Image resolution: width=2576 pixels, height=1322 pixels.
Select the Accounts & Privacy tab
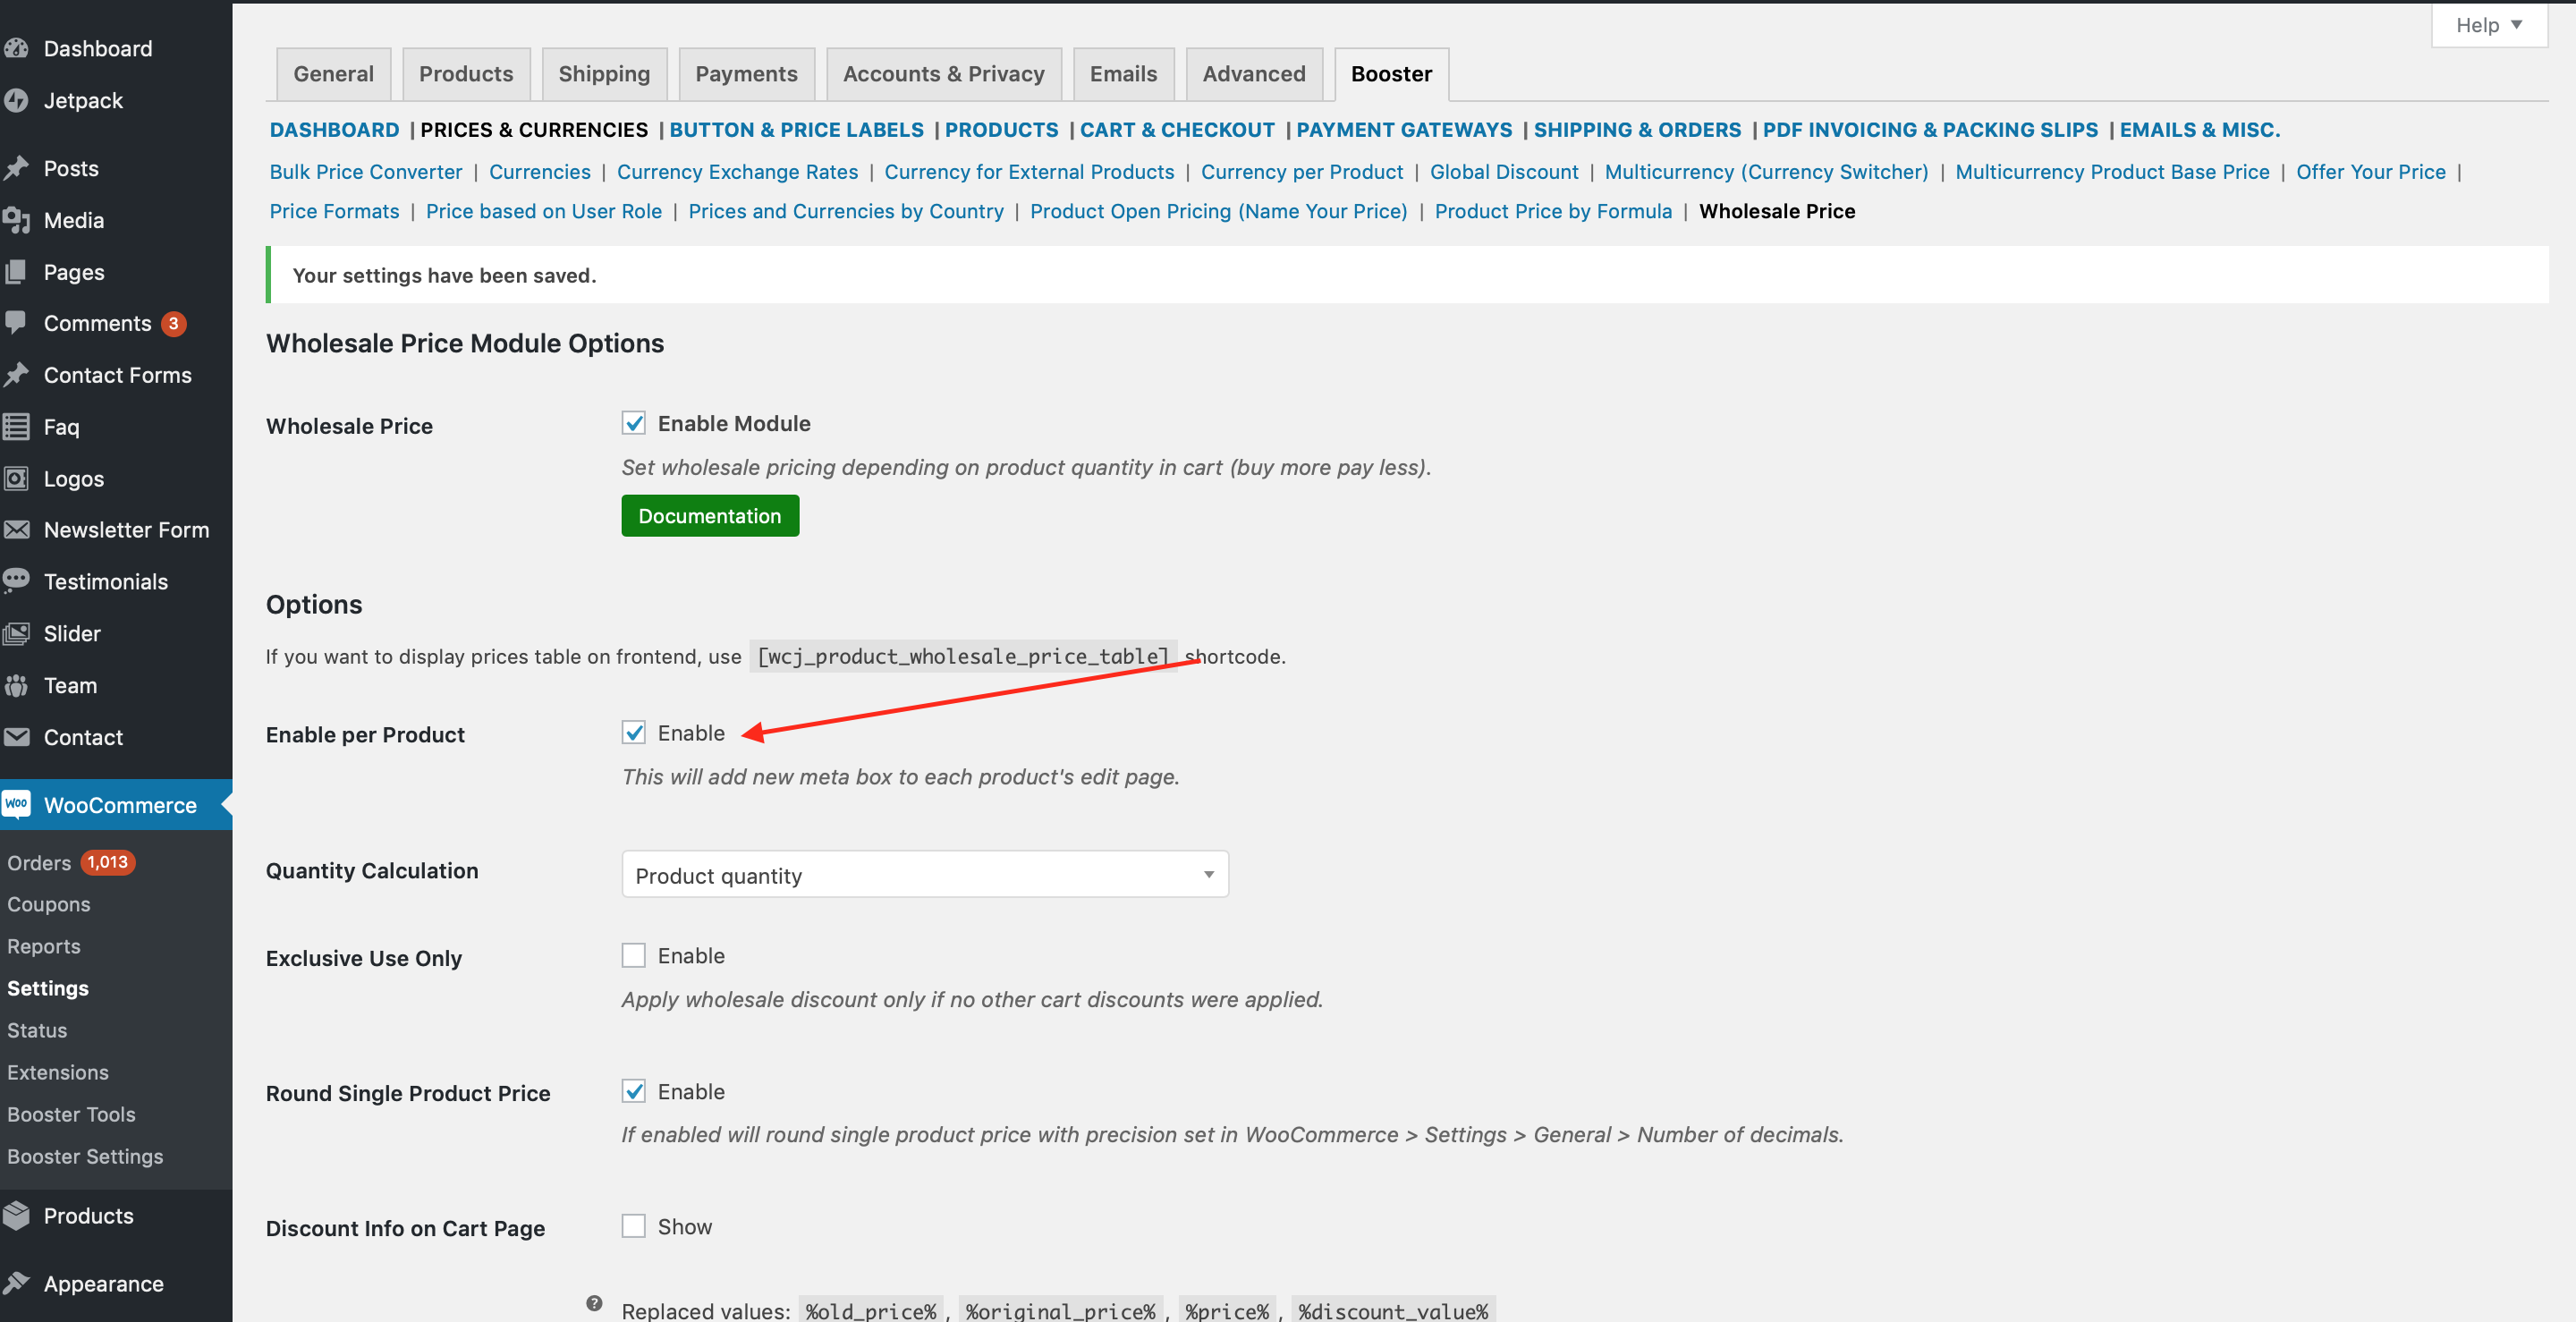943,74
